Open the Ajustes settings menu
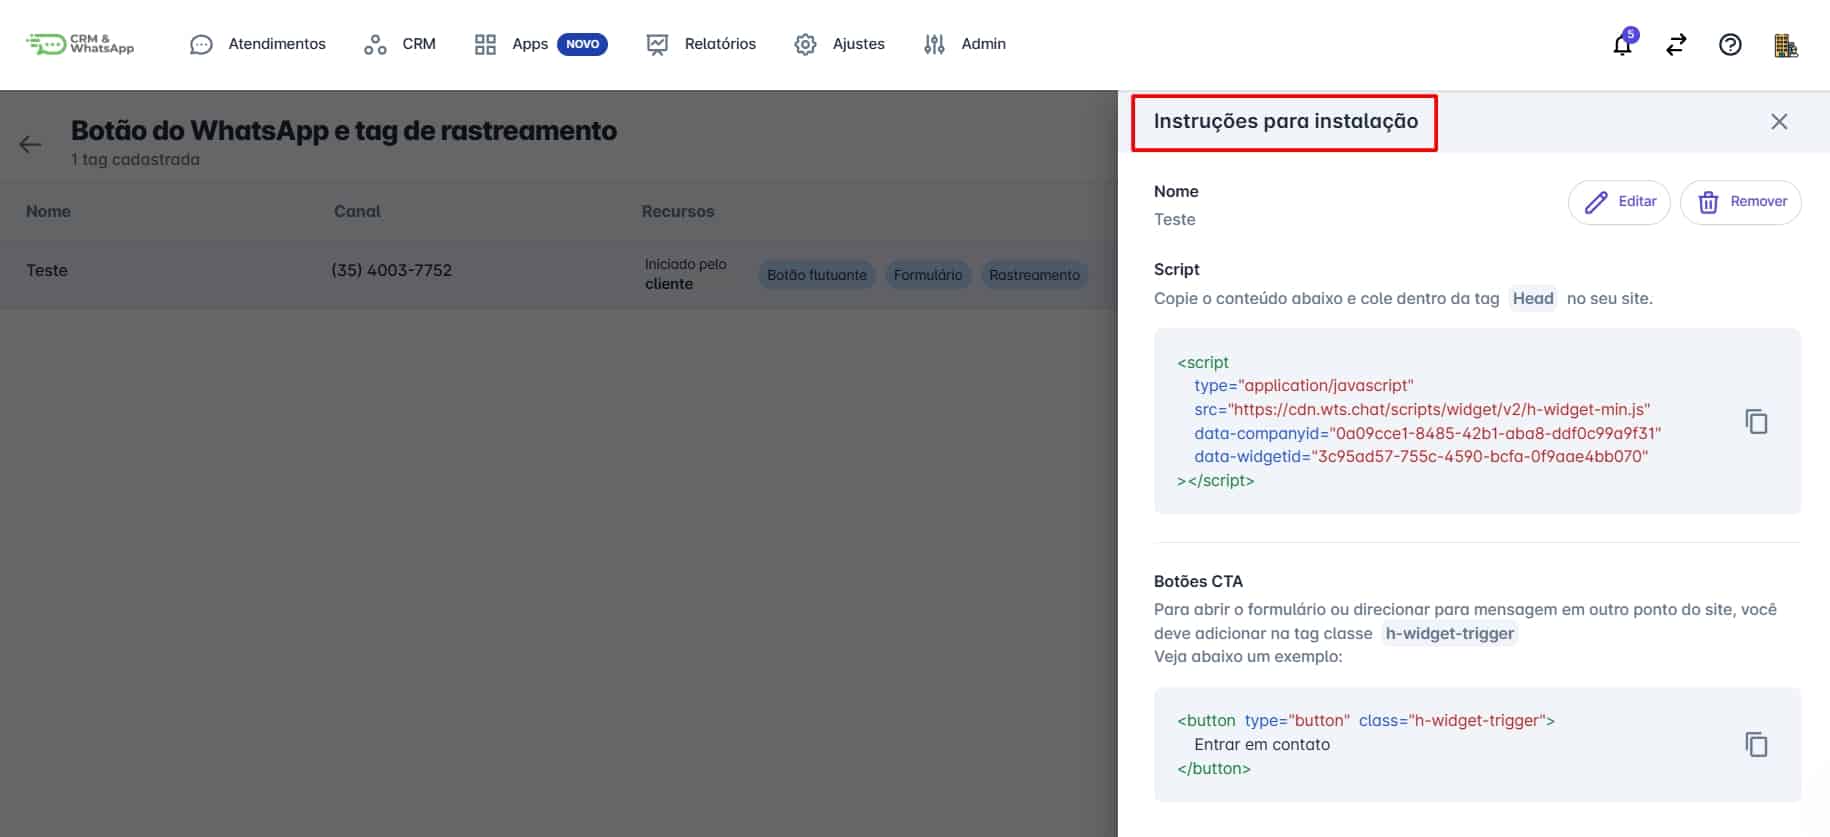Screen dimensions: 1830x837 pyautogui.click(x=840, y=44)
